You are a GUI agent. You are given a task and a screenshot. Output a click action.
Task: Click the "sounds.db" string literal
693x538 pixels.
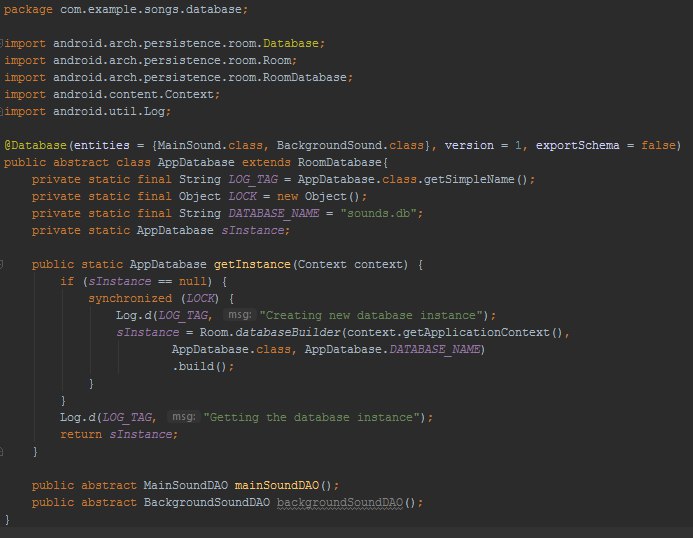378,214
